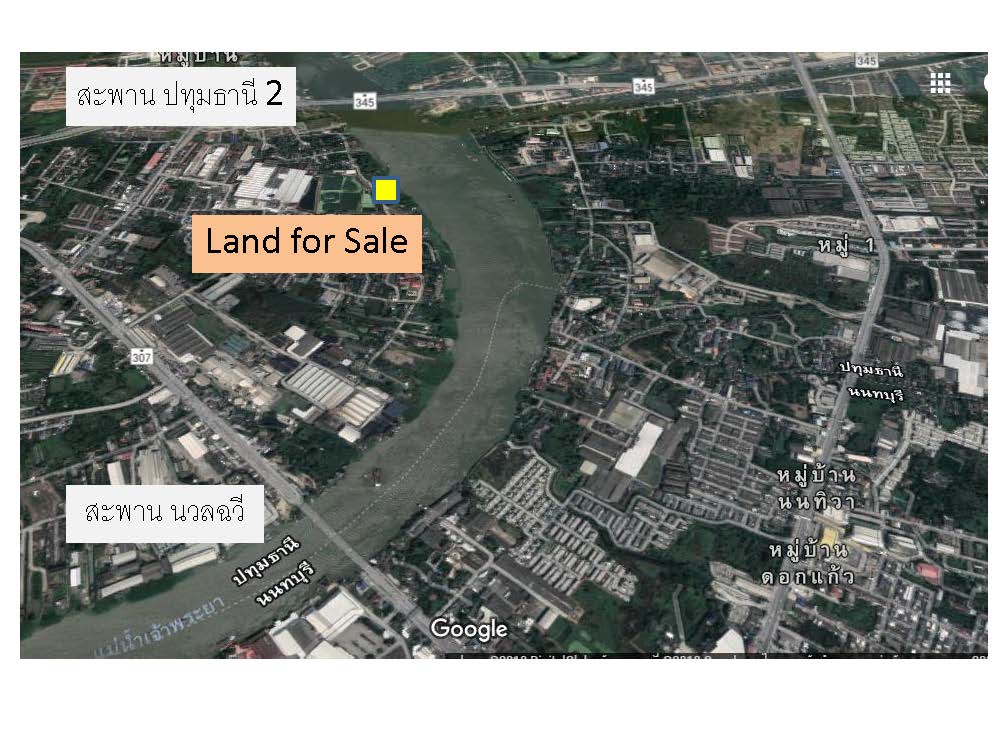Click the route 307 highway shield
Screen dimensions: 1000x750
coord(142,356)
